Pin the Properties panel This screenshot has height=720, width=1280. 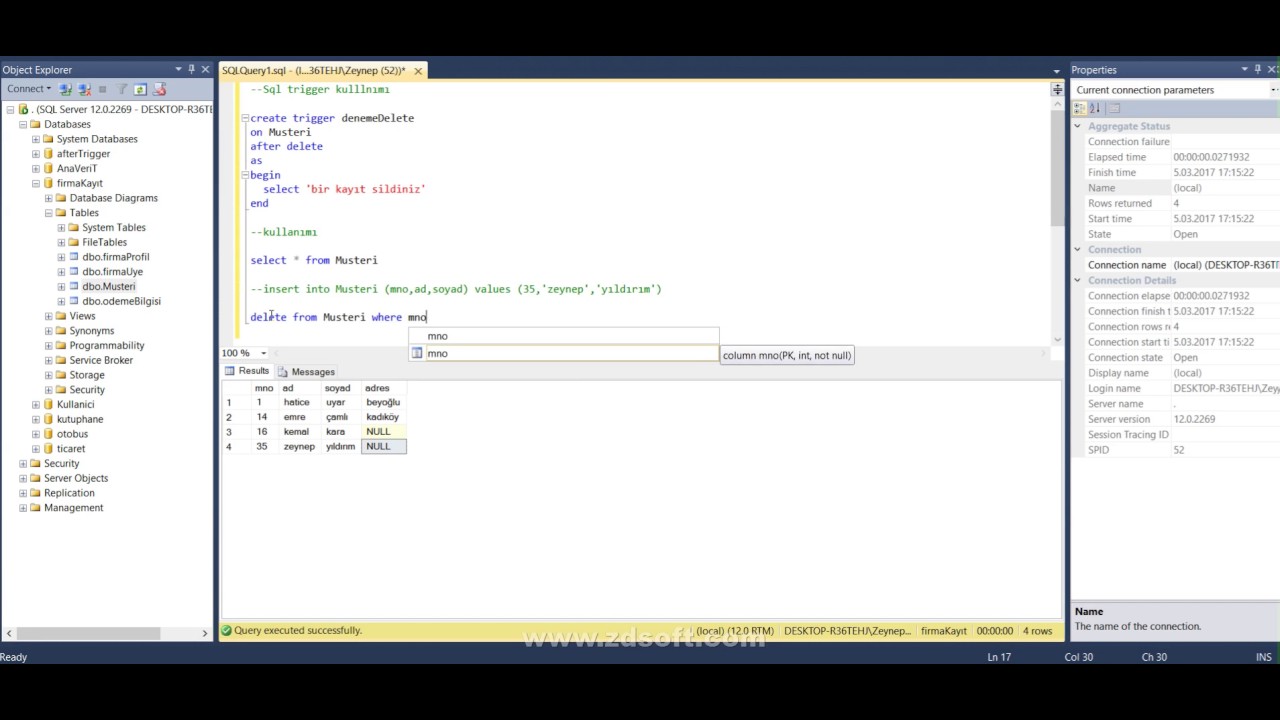coord(1259,69)
